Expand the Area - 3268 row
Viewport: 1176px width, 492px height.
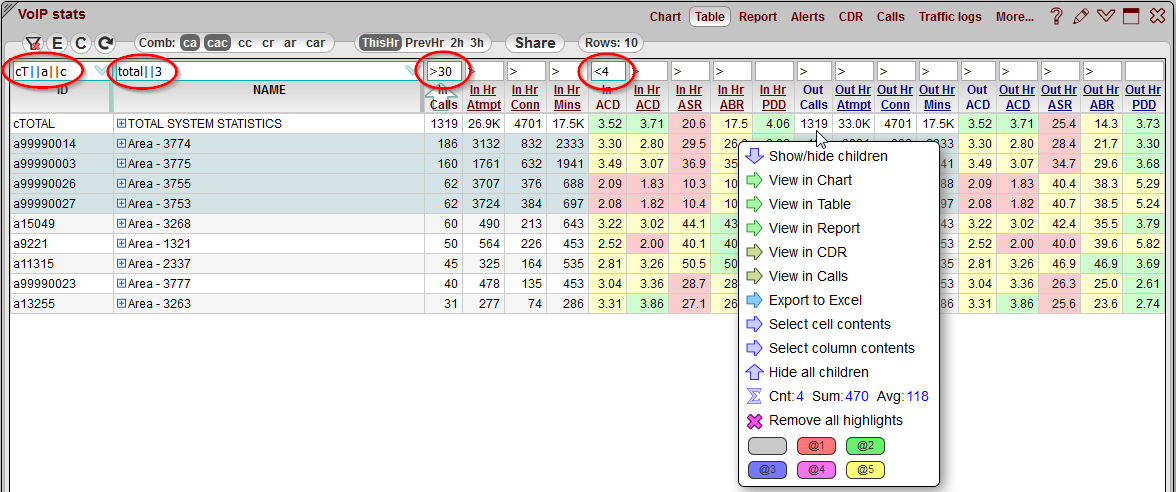(122, 224)
